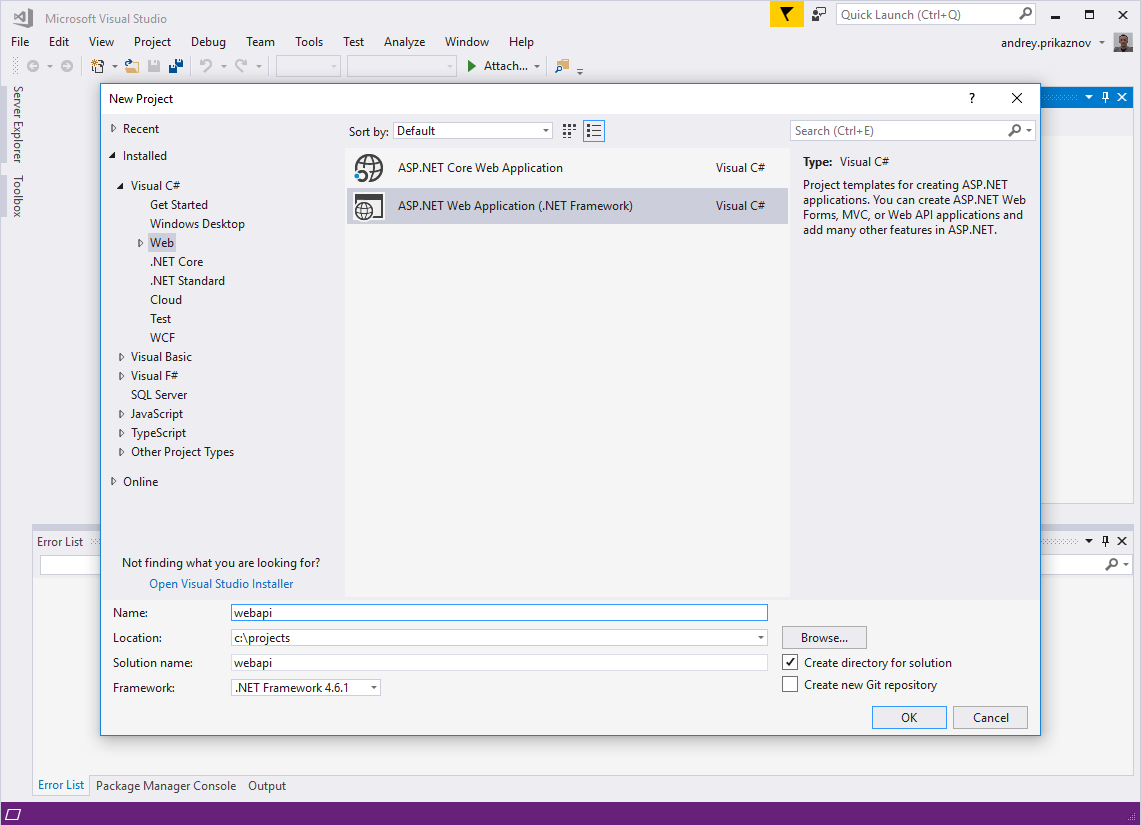Select the .NET Core category

coord(177,262)
